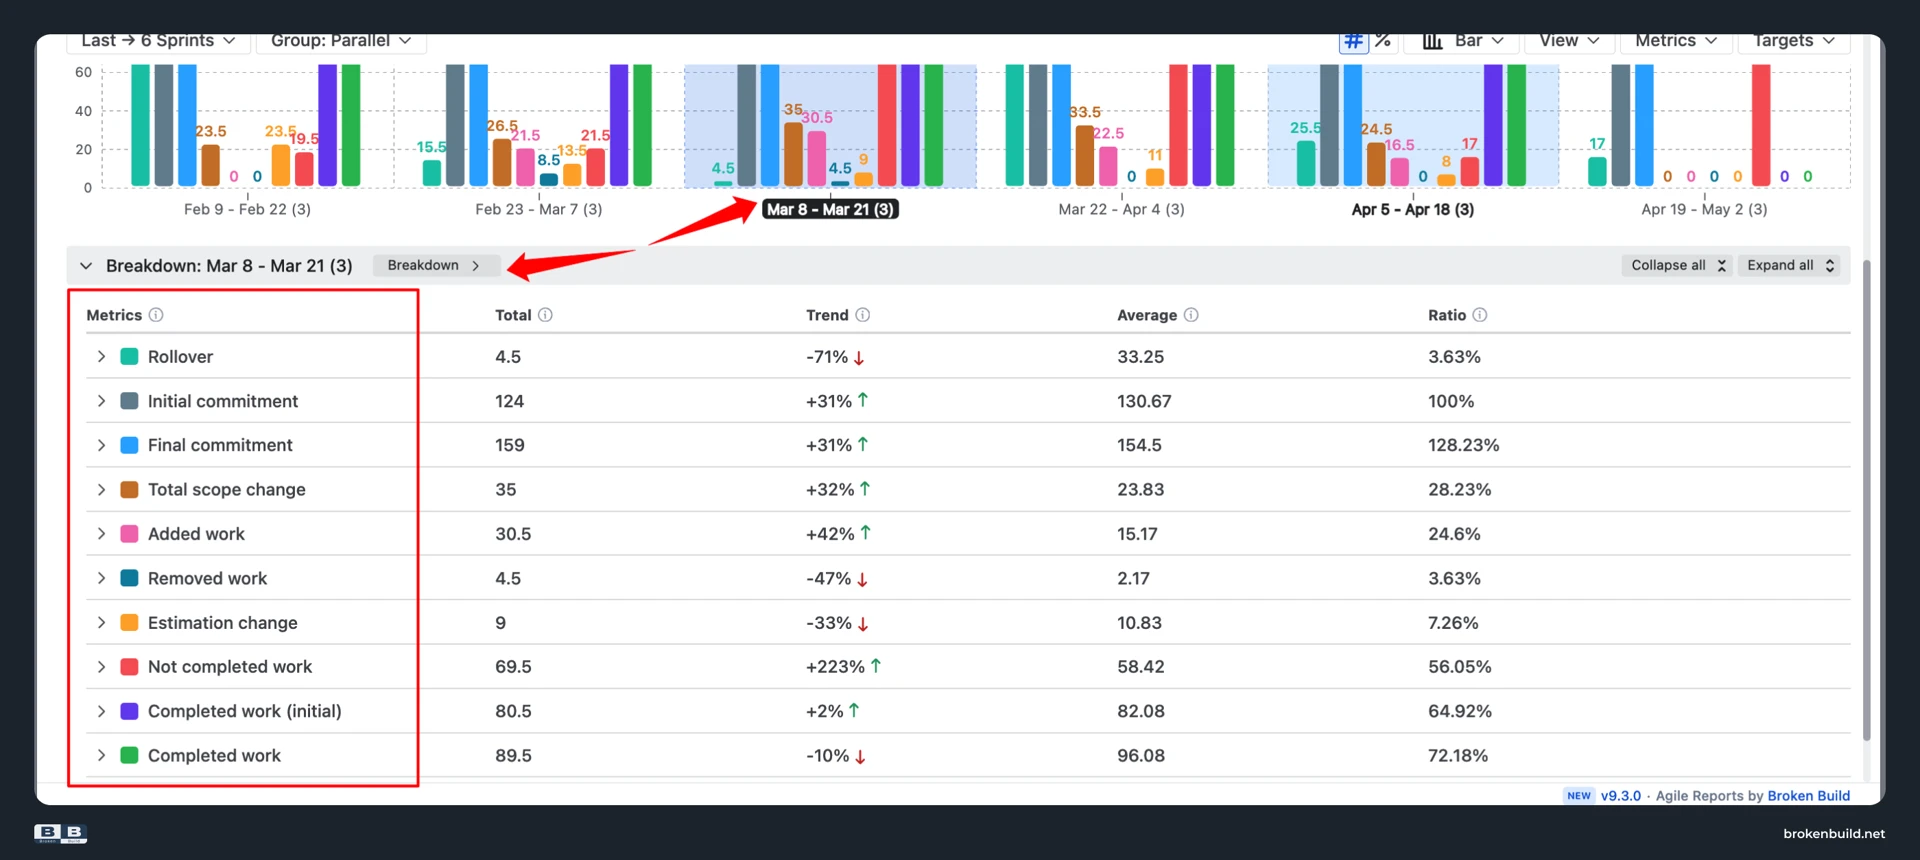Image resolution: width=1920 pixels, height=860 pixels.
Task: Open the Bar chart type dropdown
Action: tap(1462, 41)
